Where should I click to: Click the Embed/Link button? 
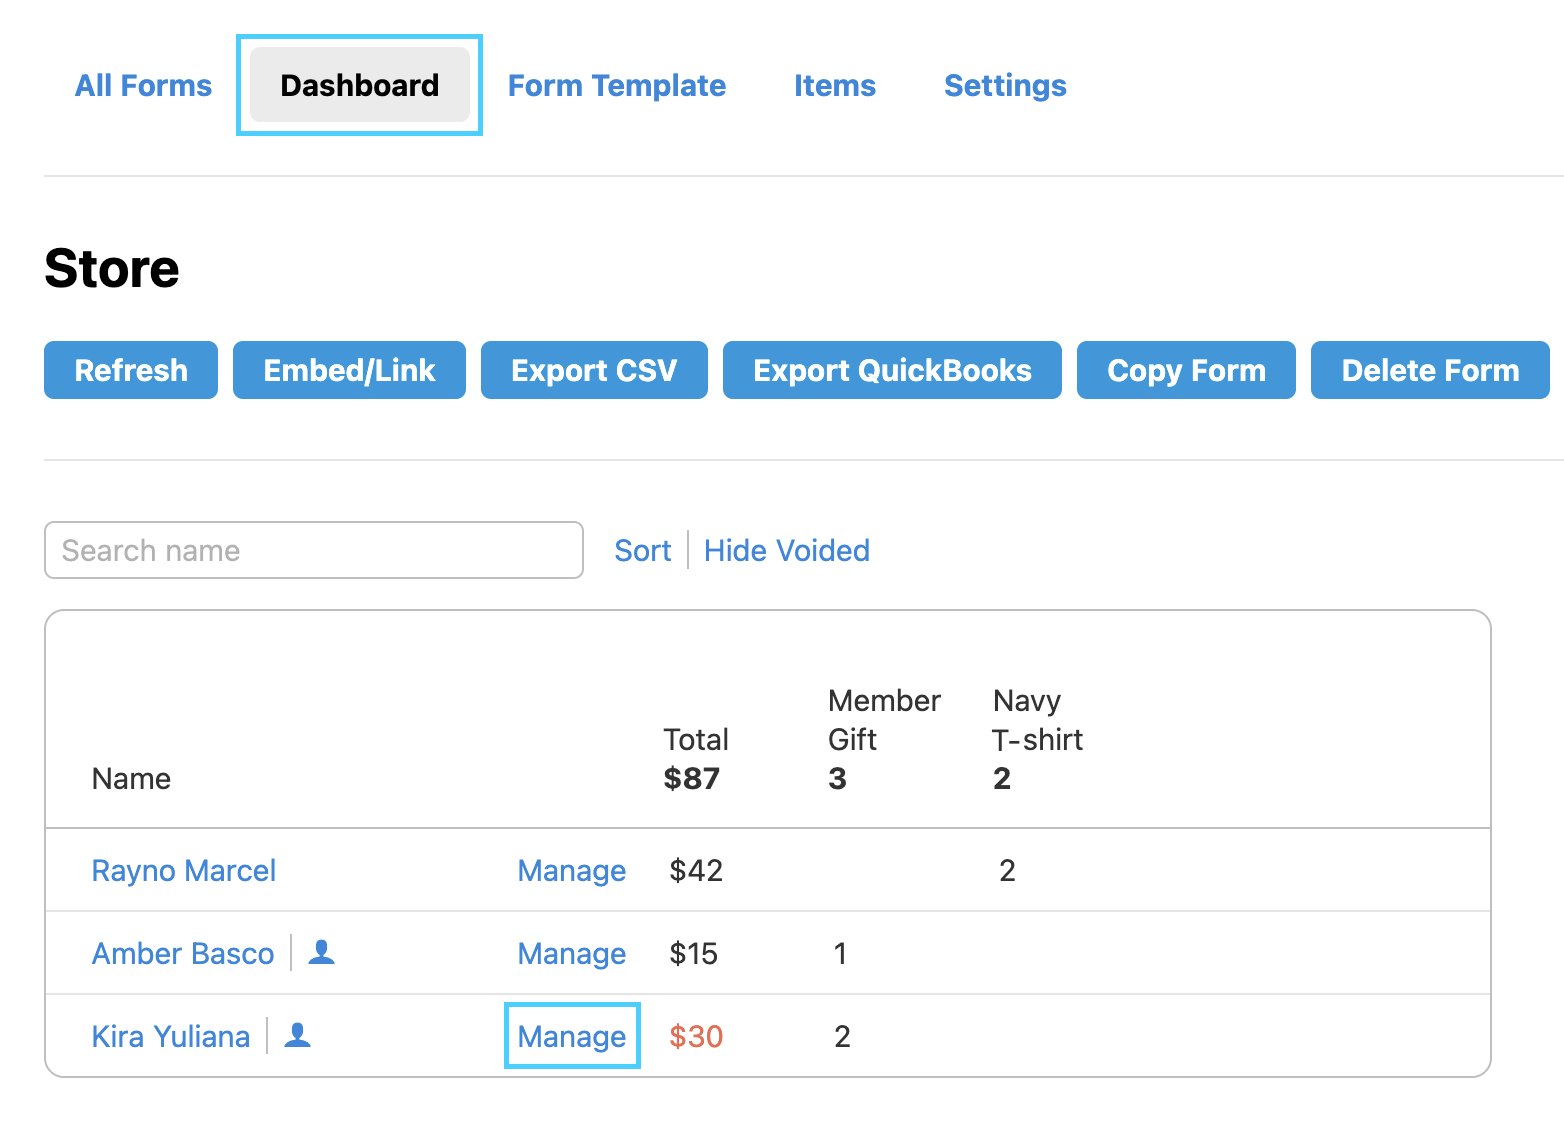[349, 370]
